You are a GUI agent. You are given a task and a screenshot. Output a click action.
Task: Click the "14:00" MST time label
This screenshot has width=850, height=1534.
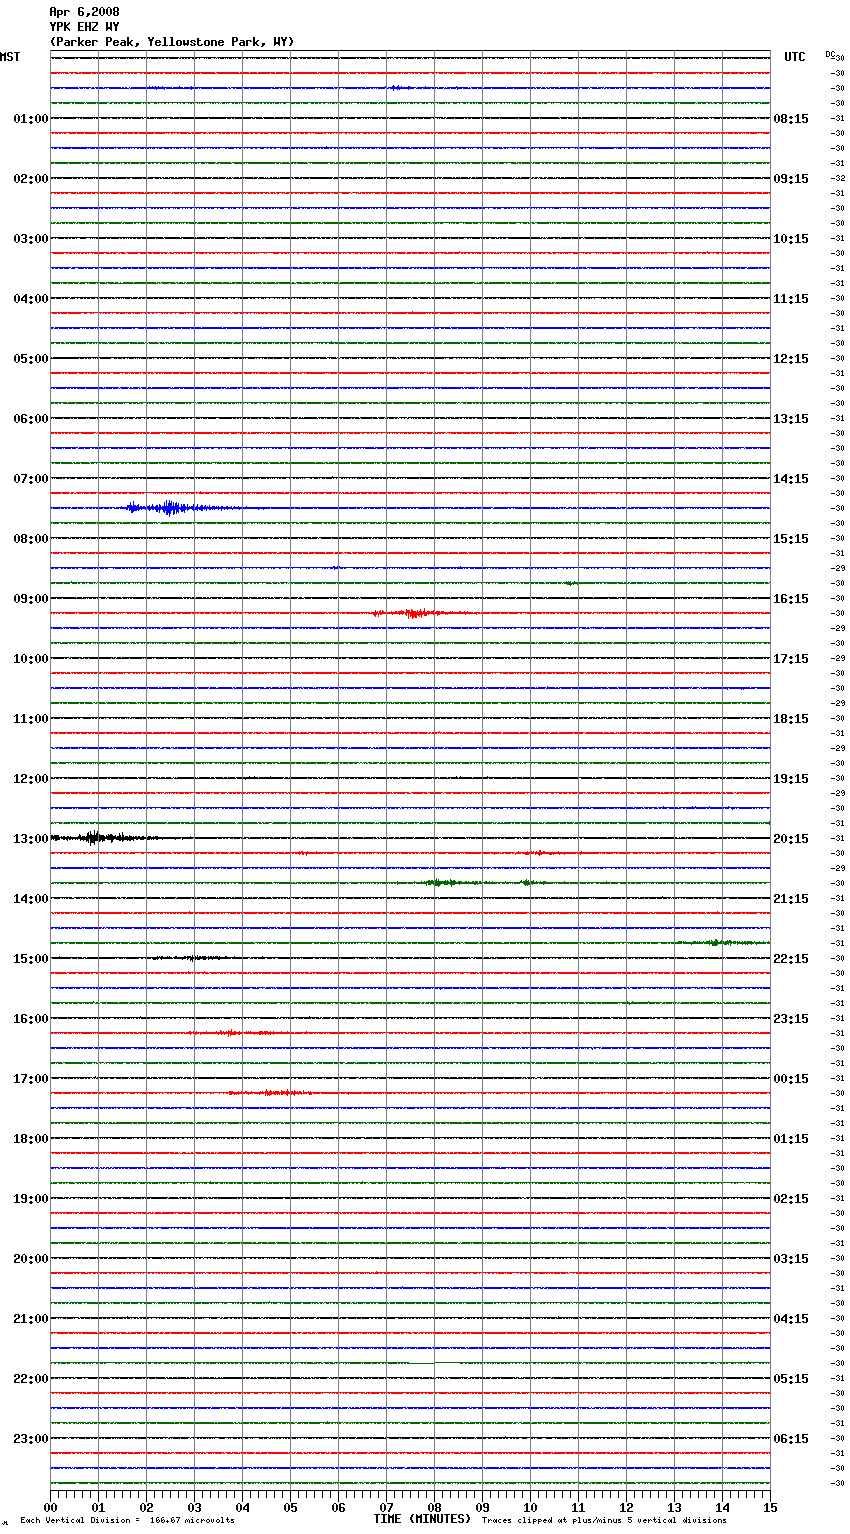(31, 899)
